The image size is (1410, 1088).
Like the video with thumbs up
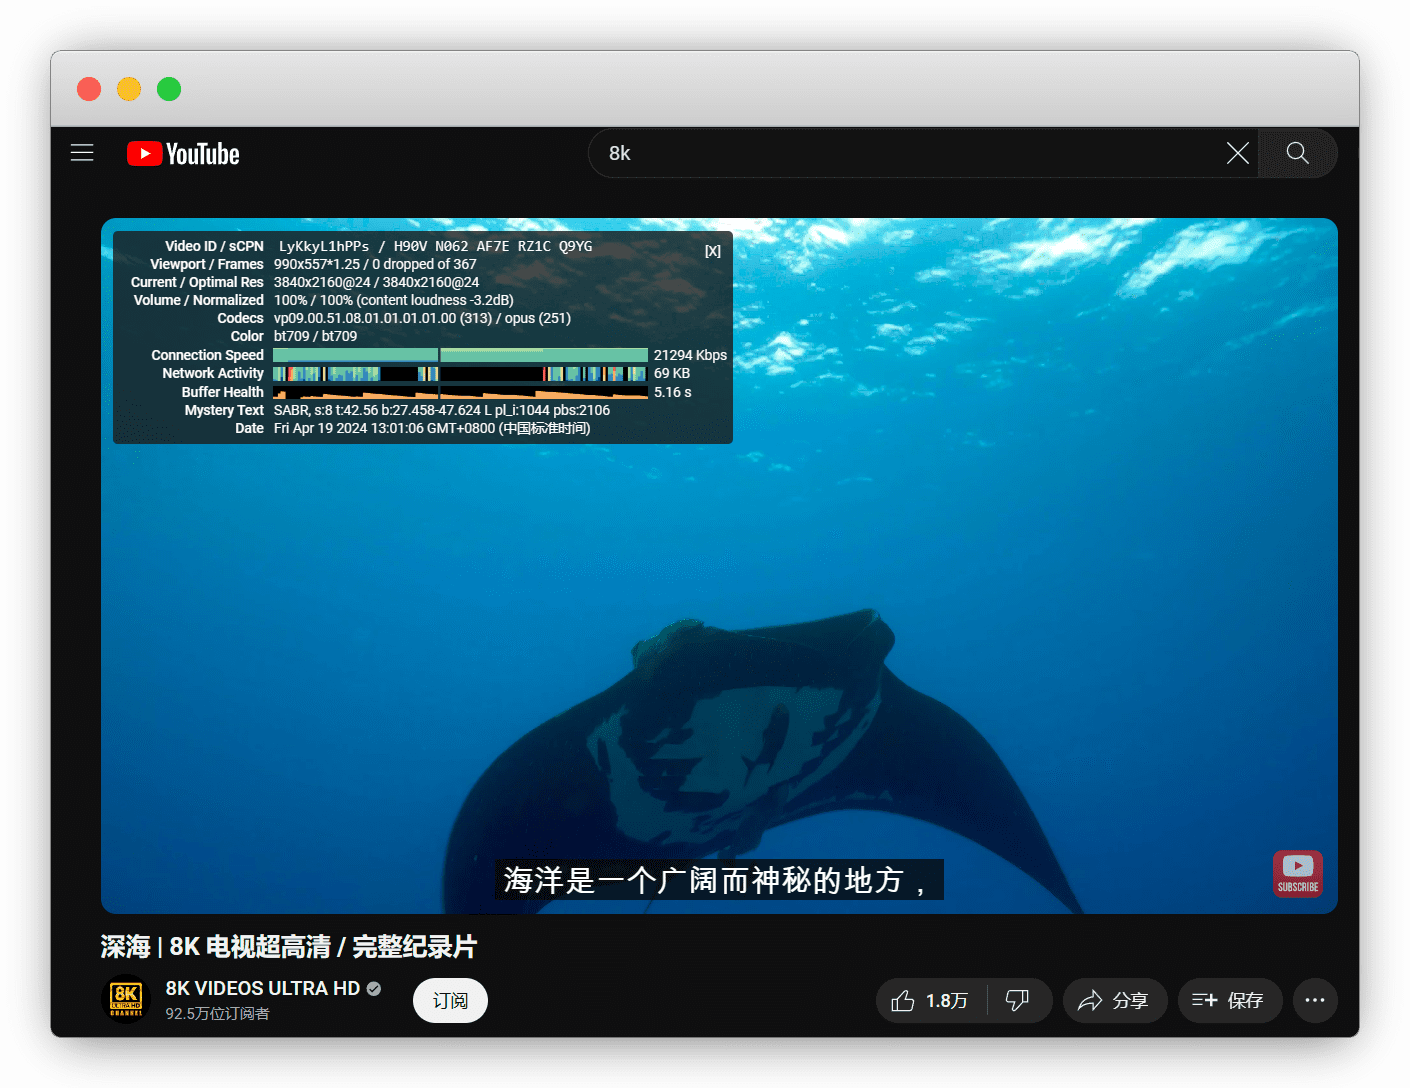coord(930,1001)
